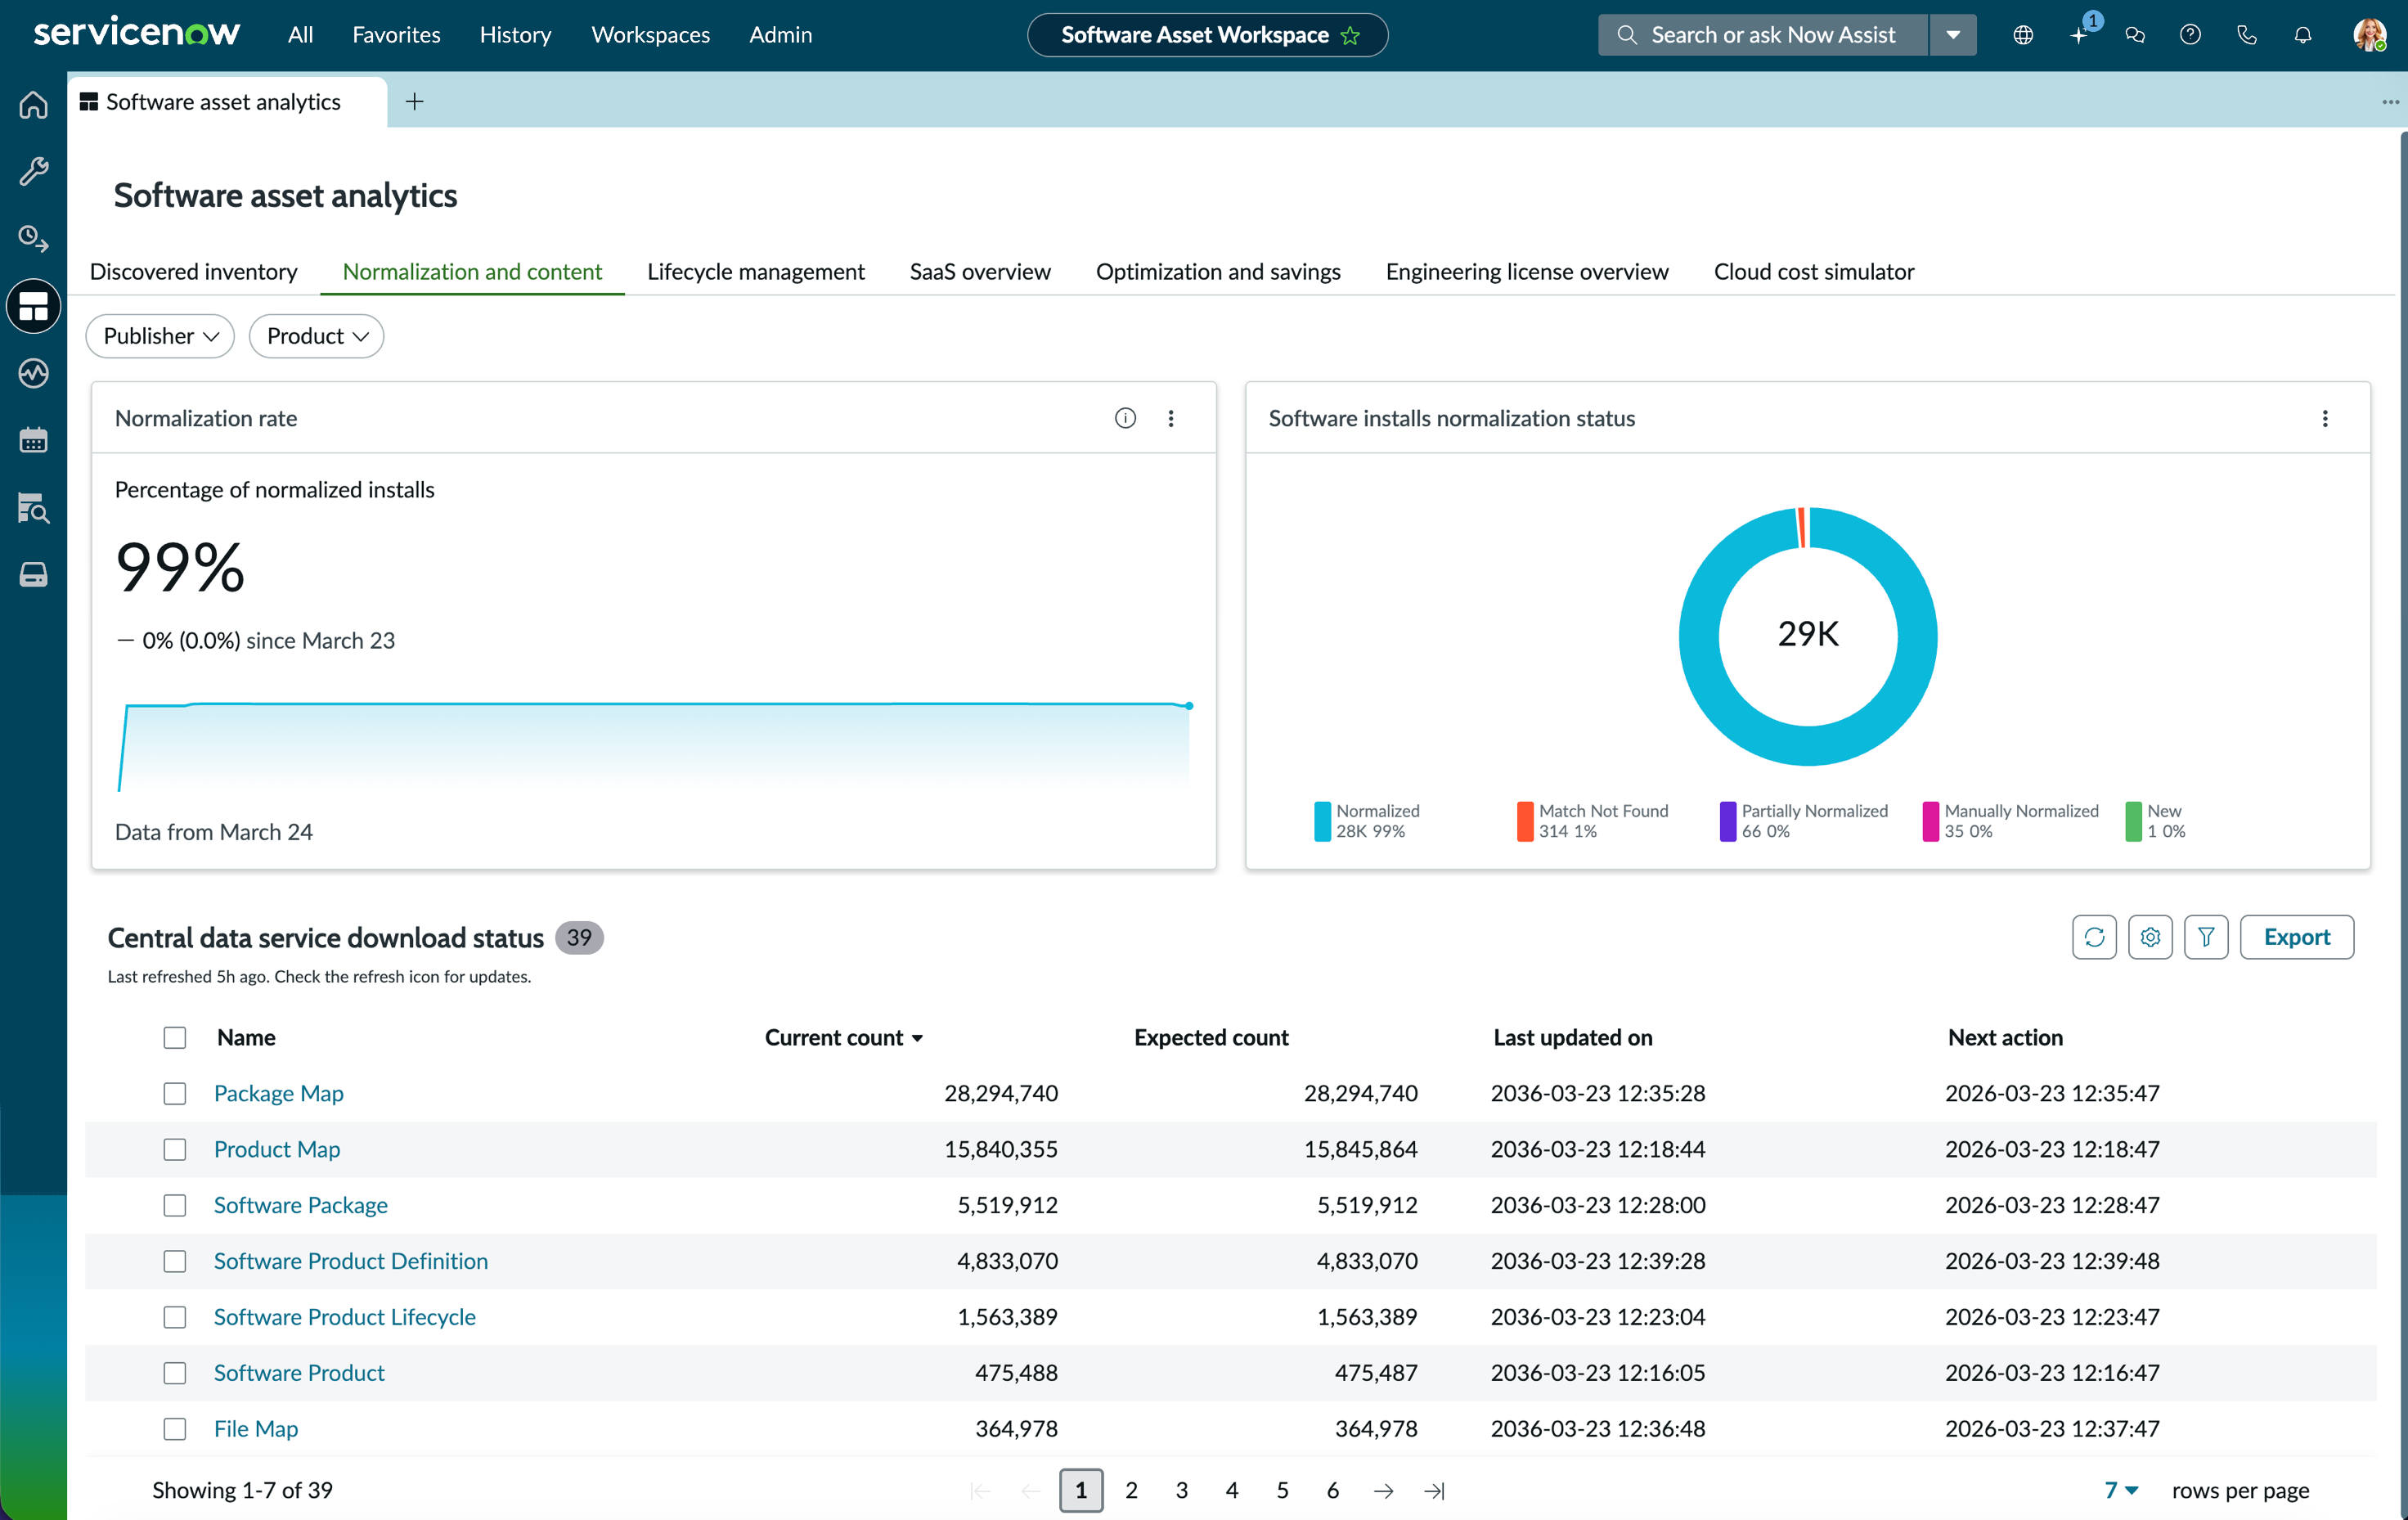Open the Workspaces menu
Viewport: 2408px width, 1520px height.
pos(650,35)
